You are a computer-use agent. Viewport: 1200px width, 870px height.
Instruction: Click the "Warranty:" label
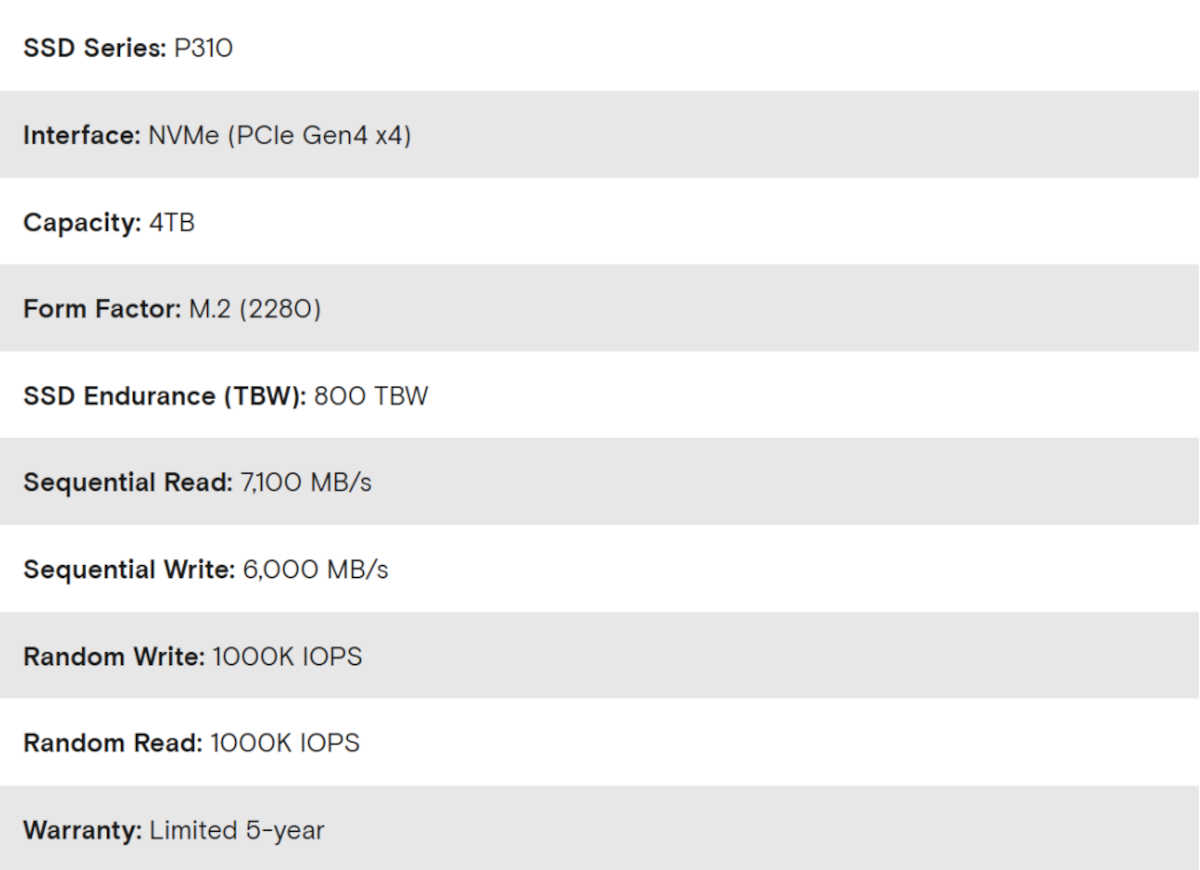click(82, 831)
